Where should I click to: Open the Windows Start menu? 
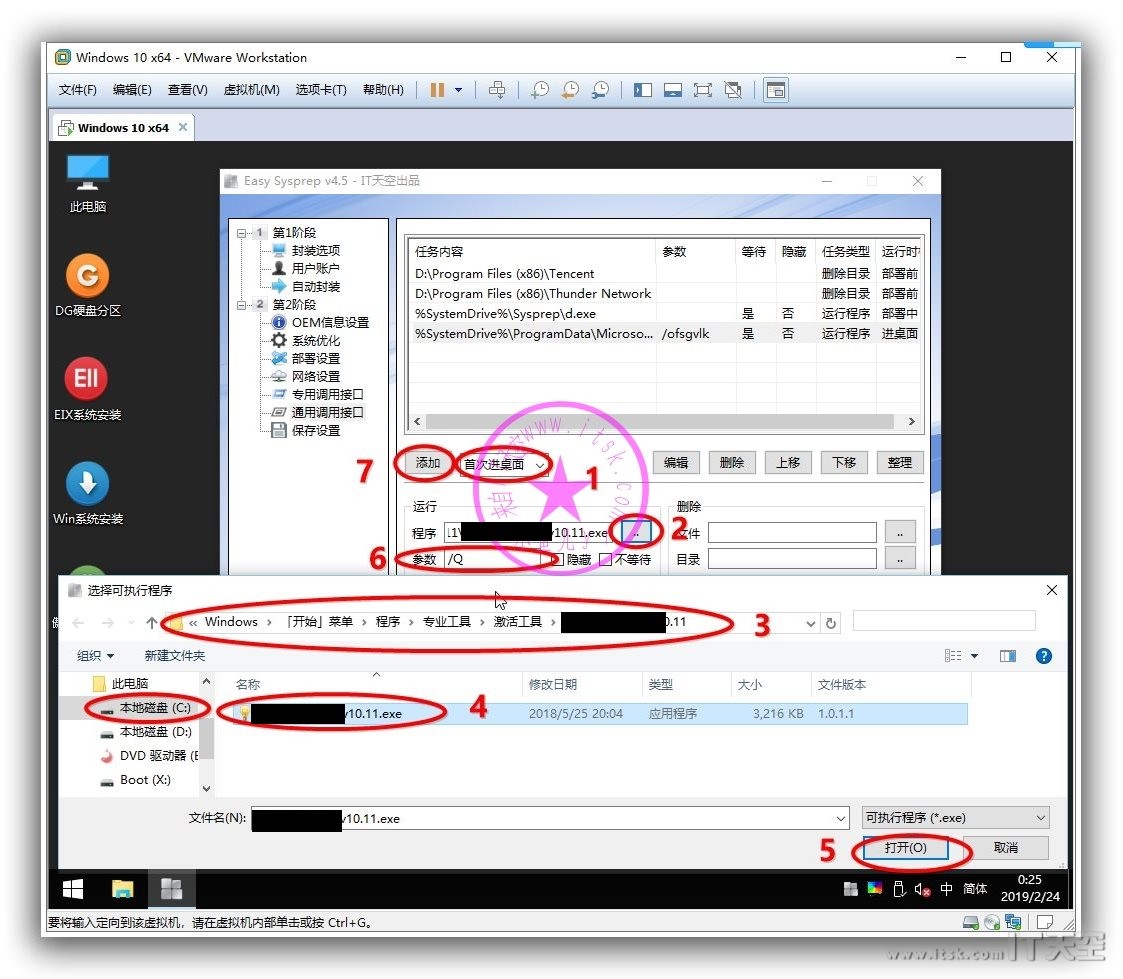pyautogui.click(x=73, y=889)
